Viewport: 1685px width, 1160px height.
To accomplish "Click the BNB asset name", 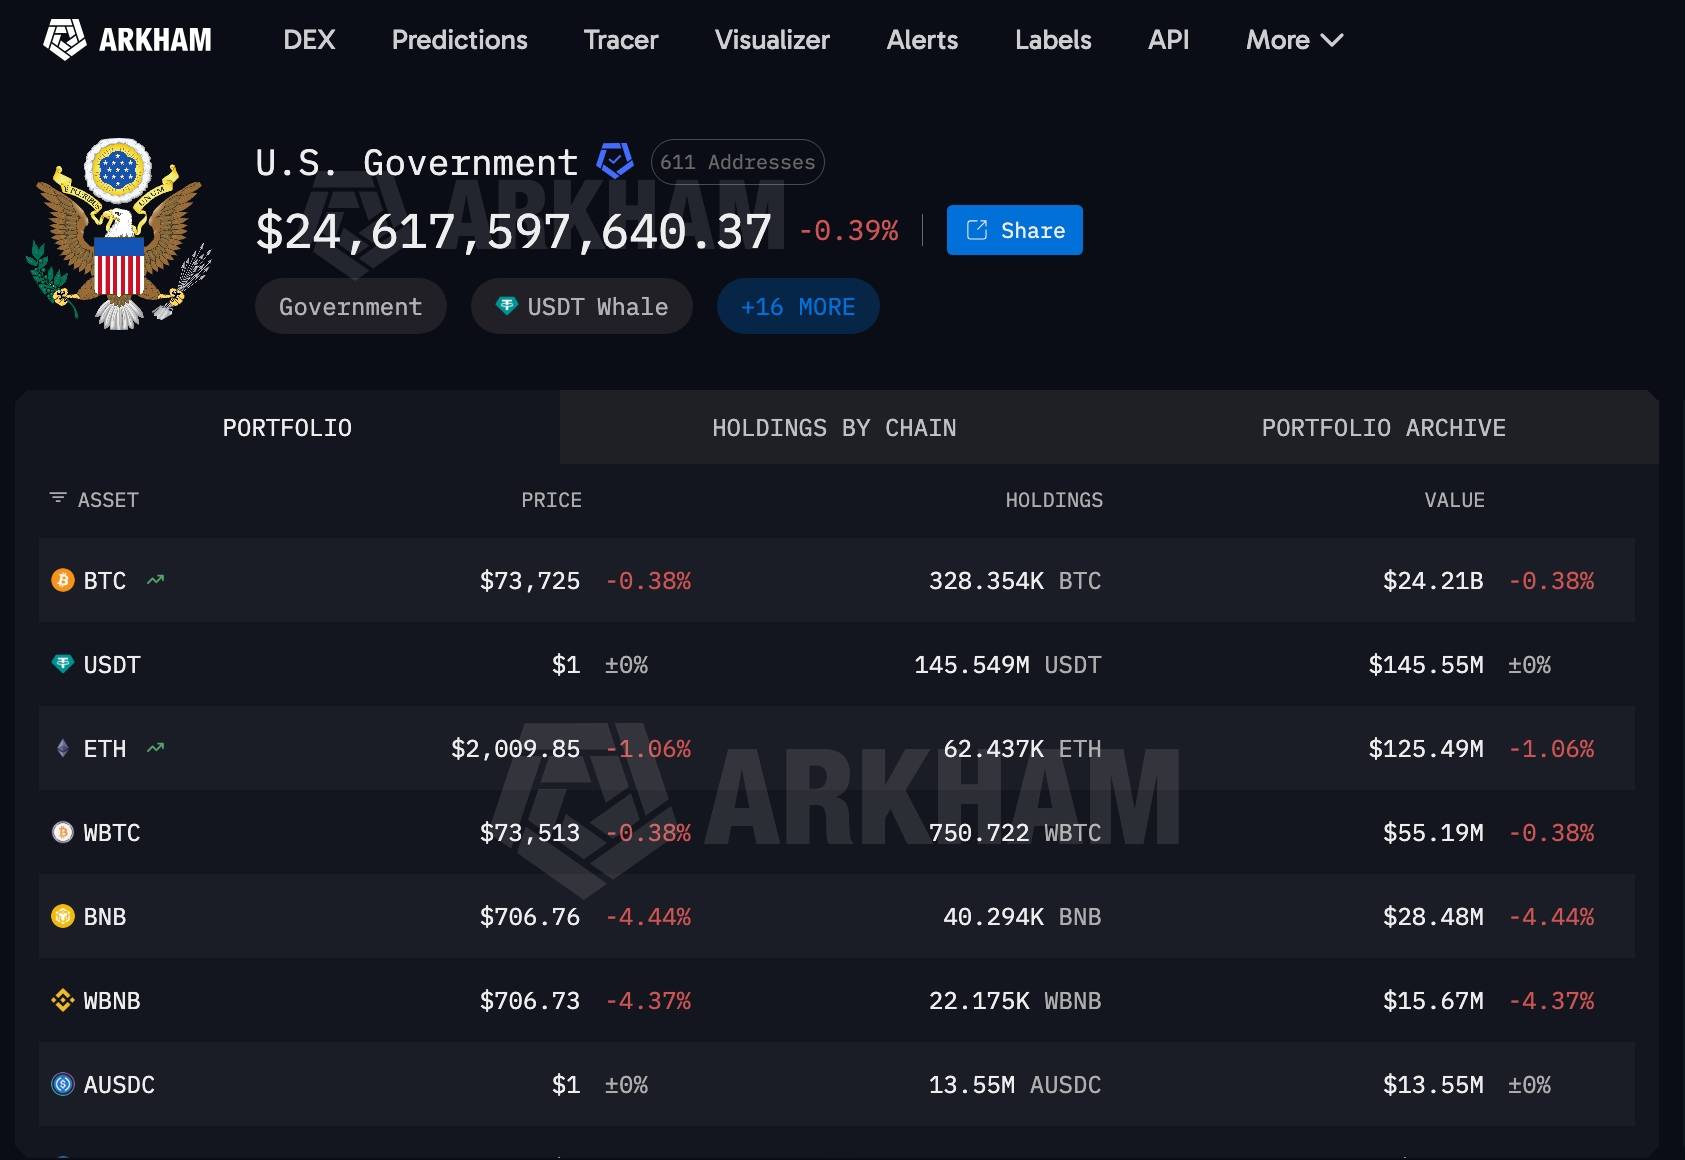I will coord(105,917).
